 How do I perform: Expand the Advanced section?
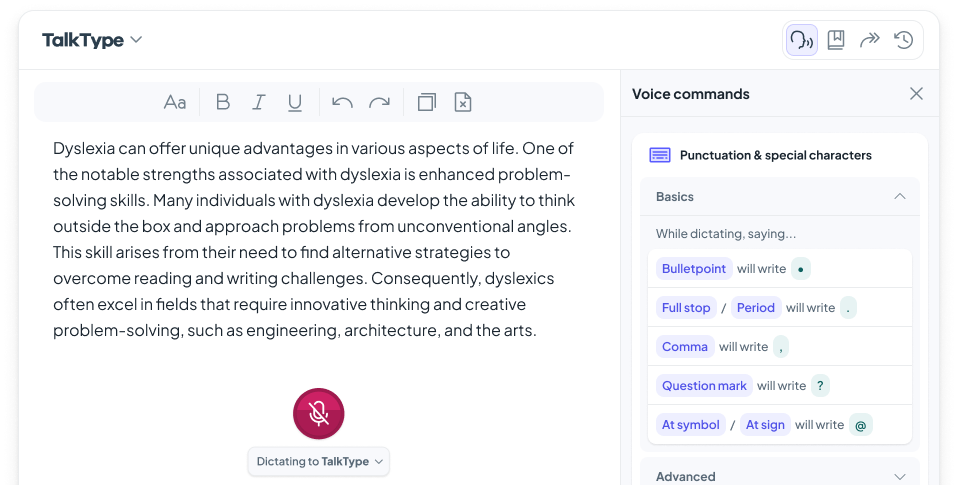pos(899,477)
